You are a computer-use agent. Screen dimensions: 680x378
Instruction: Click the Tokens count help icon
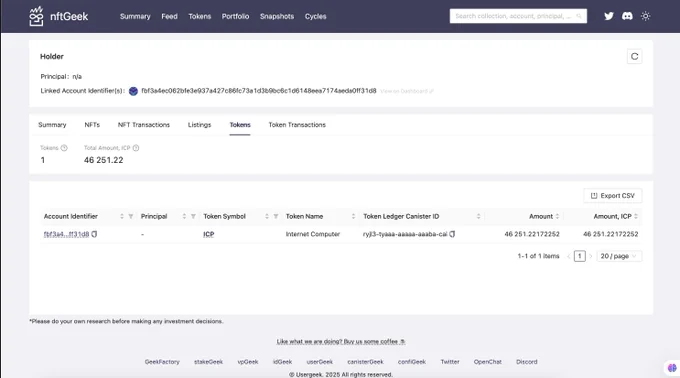[64, 148]
